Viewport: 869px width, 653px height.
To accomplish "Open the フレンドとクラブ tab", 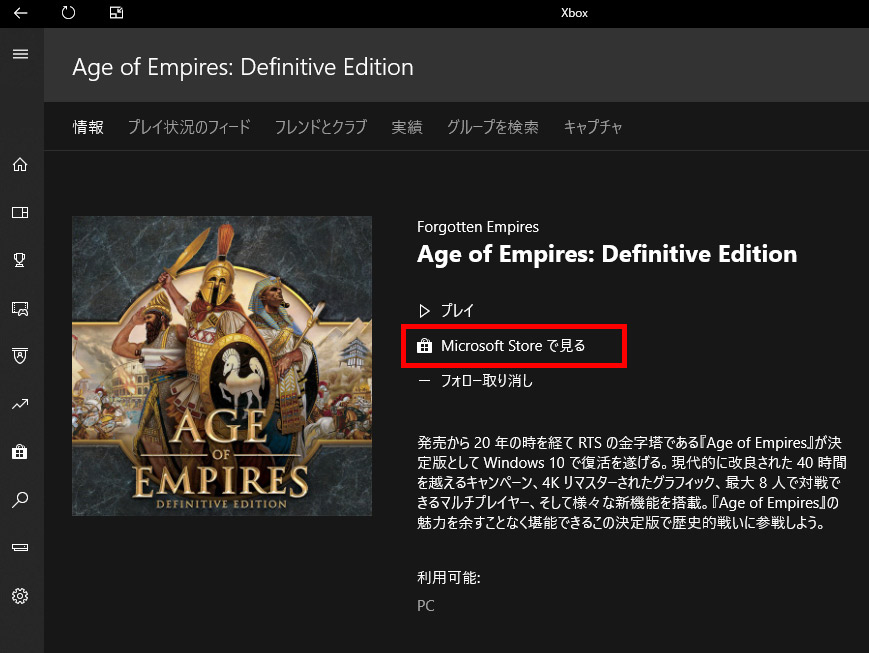I will pos(320,127).
